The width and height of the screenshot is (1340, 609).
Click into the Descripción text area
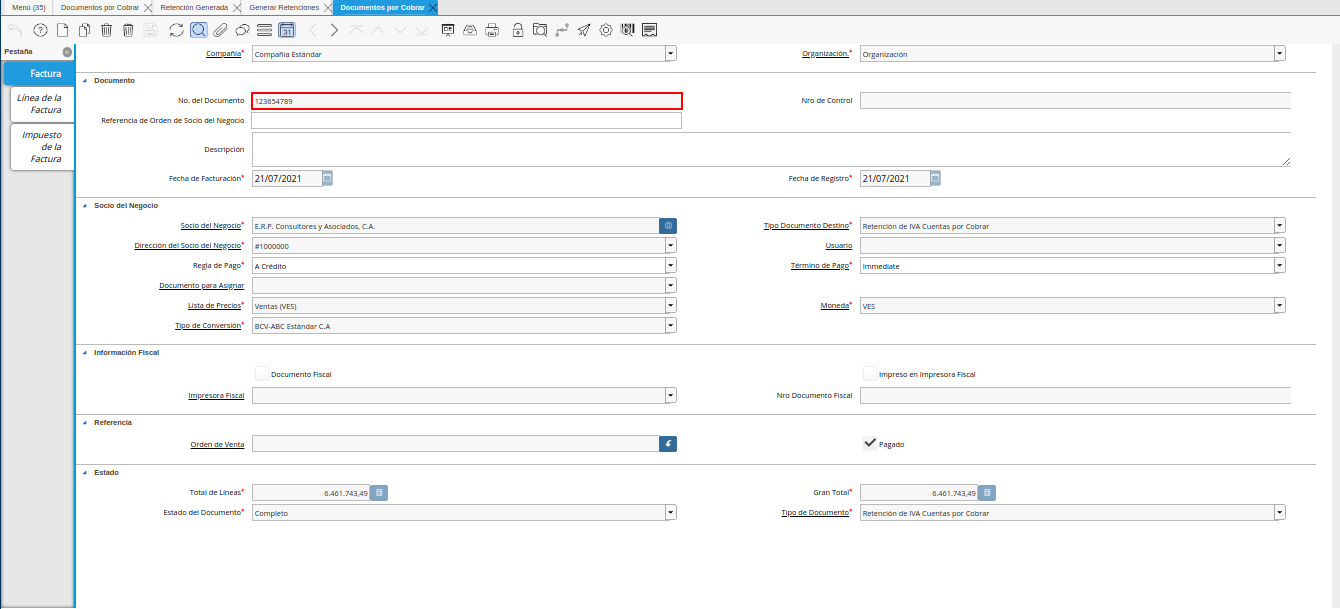(771, 149)
